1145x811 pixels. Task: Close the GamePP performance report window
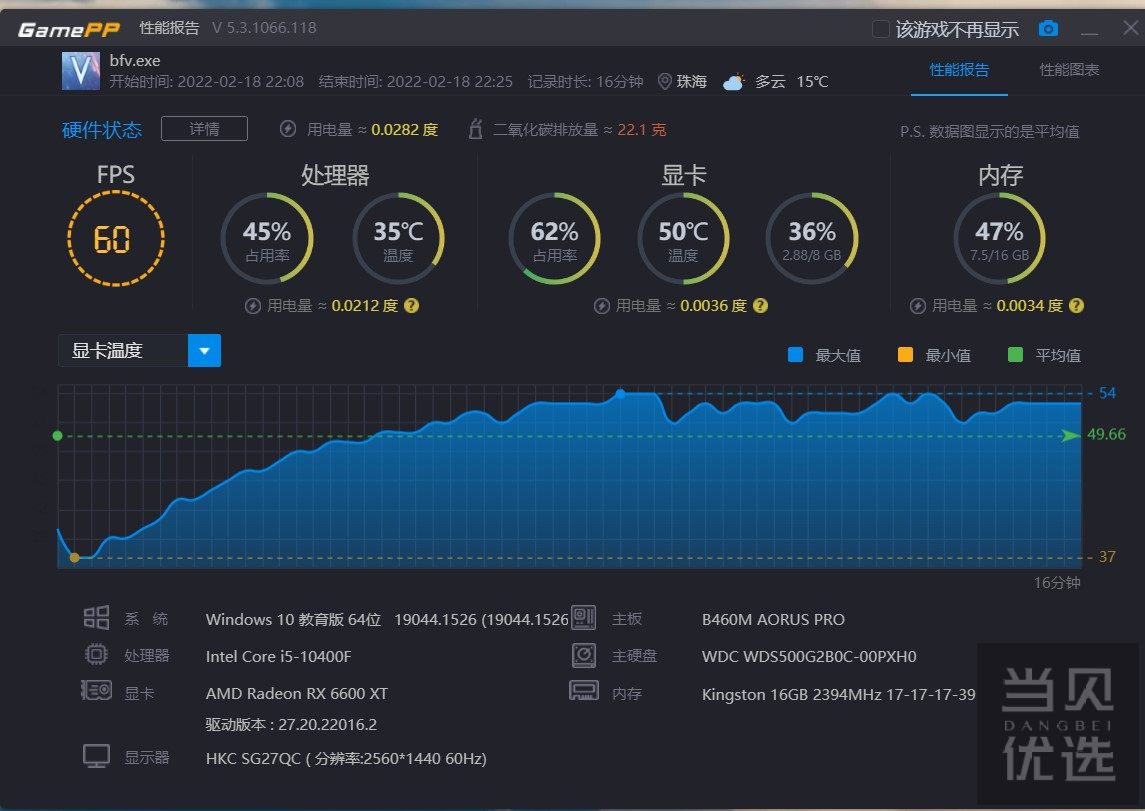1130,28
